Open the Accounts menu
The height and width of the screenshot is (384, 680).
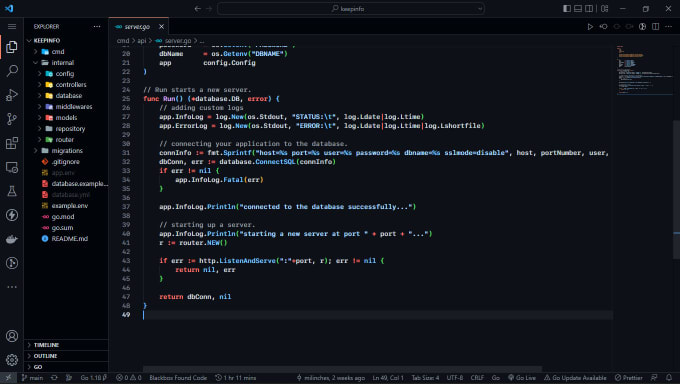pos(12,336)
